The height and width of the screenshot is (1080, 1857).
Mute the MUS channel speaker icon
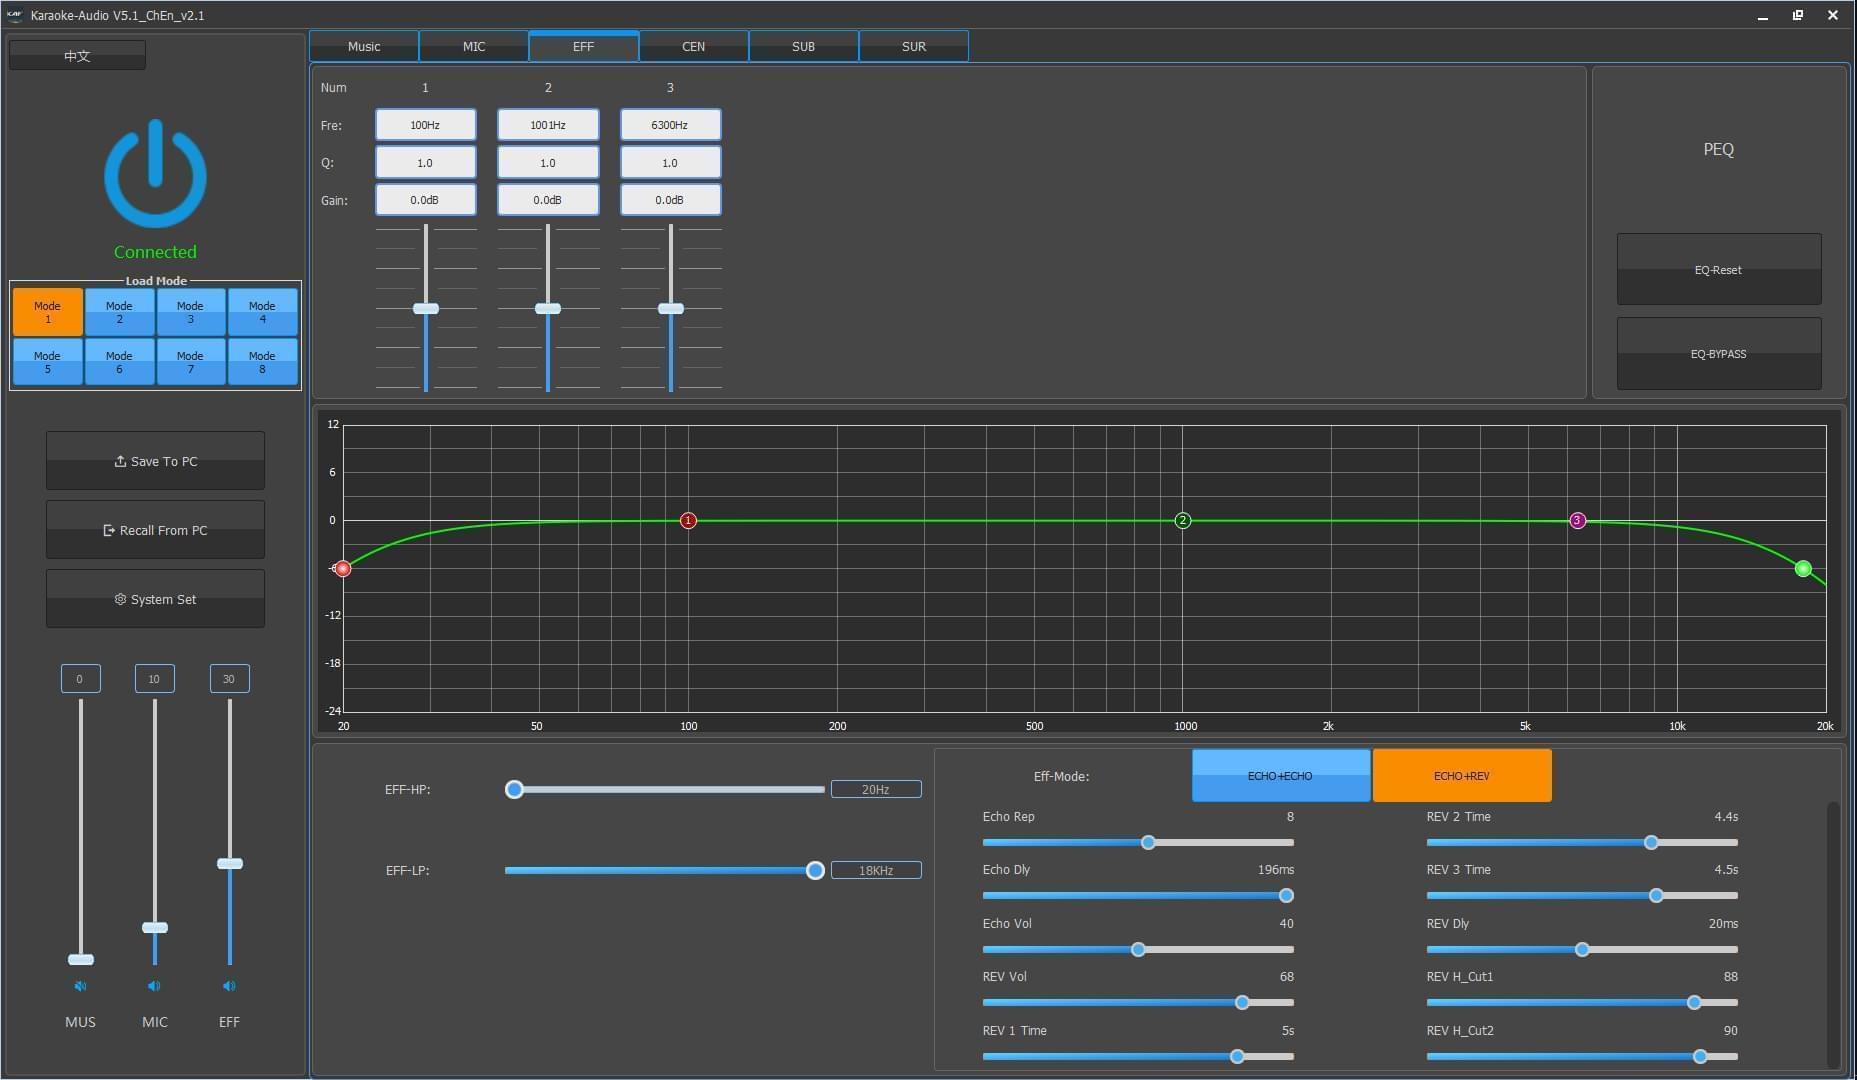tap(80, 986)
